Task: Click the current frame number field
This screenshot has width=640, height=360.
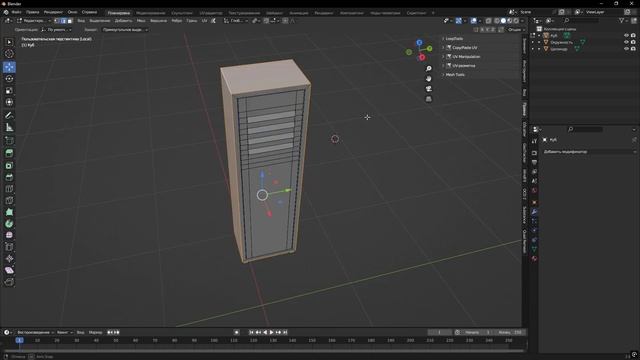Action: pos(439,332)
